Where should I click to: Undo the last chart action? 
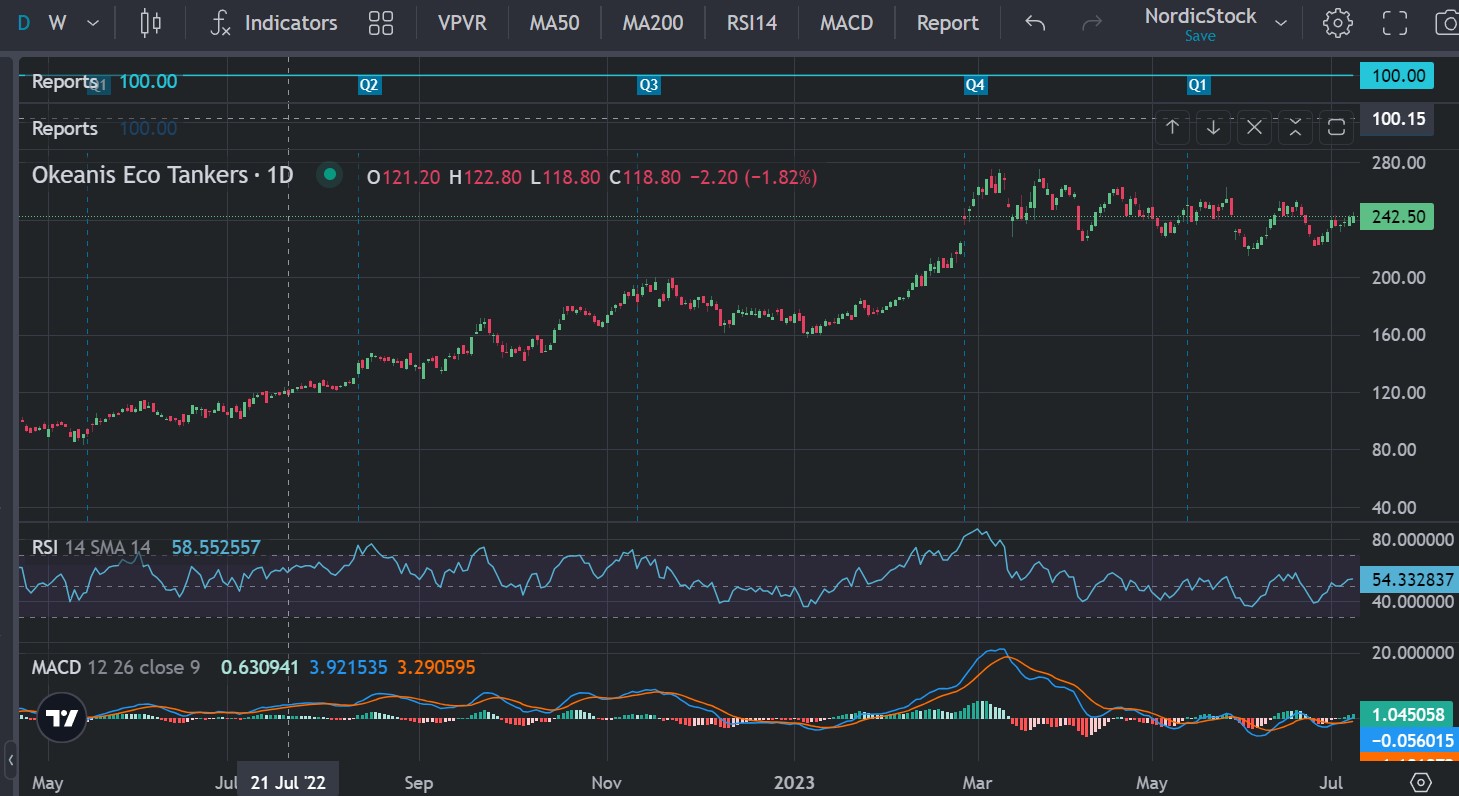(1036, 22)
